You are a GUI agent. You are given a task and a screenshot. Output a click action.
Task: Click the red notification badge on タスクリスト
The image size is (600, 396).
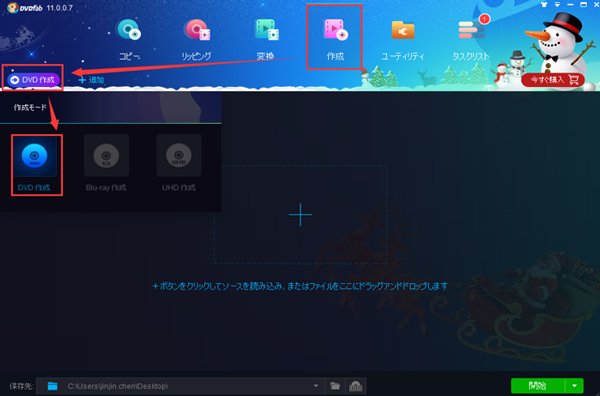tap(484, 18)
